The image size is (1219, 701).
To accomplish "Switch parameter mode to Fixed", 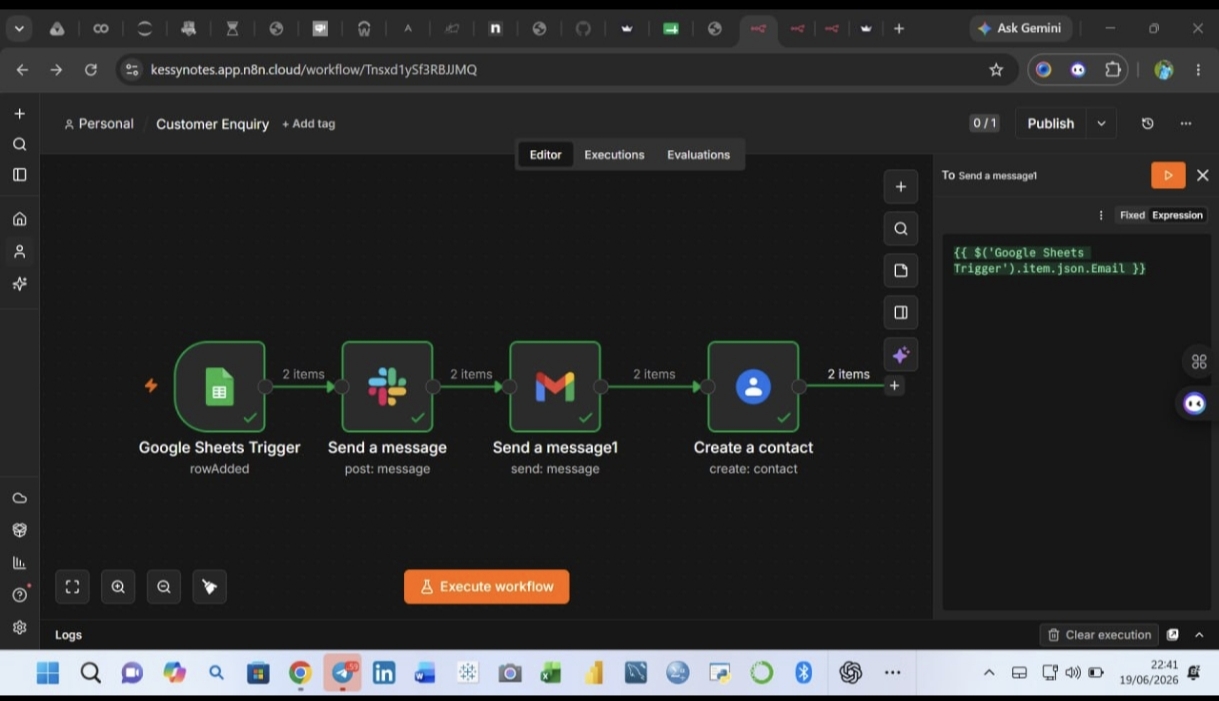I will (1132, 215).
